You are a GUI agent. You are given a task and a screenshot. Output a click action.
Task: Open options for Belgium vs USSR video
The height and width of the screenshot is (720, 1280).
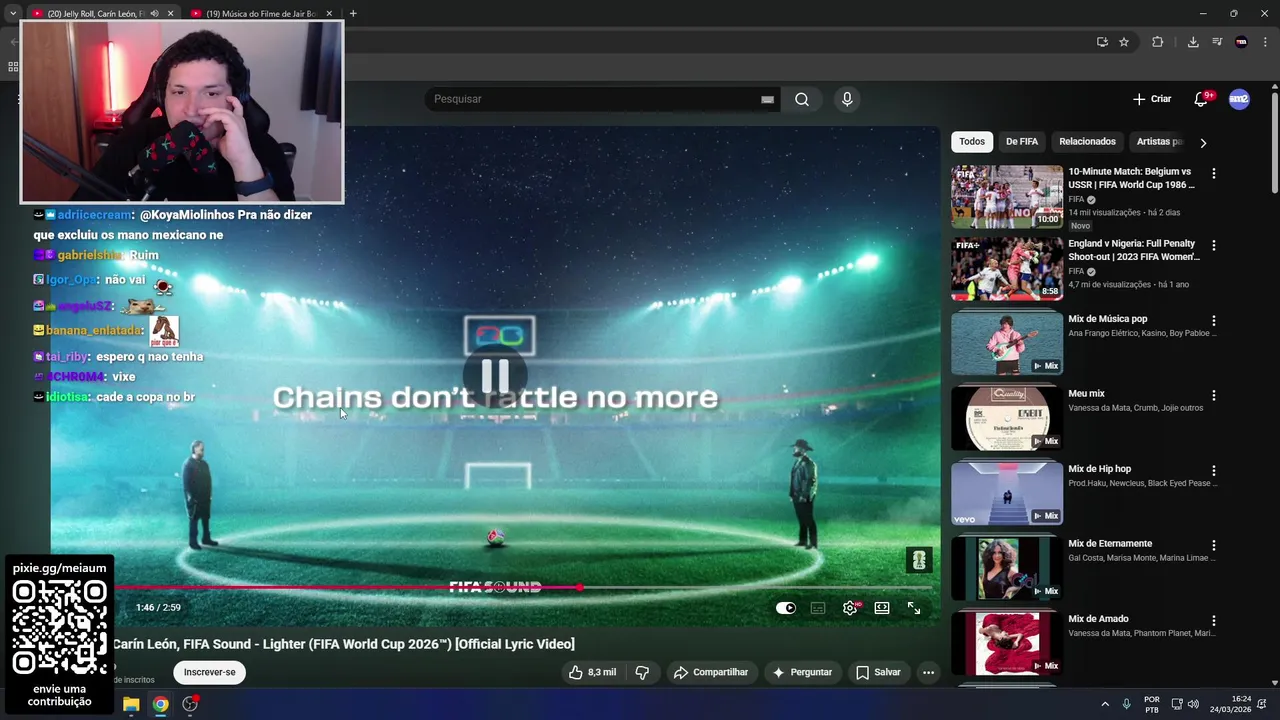1214,173
